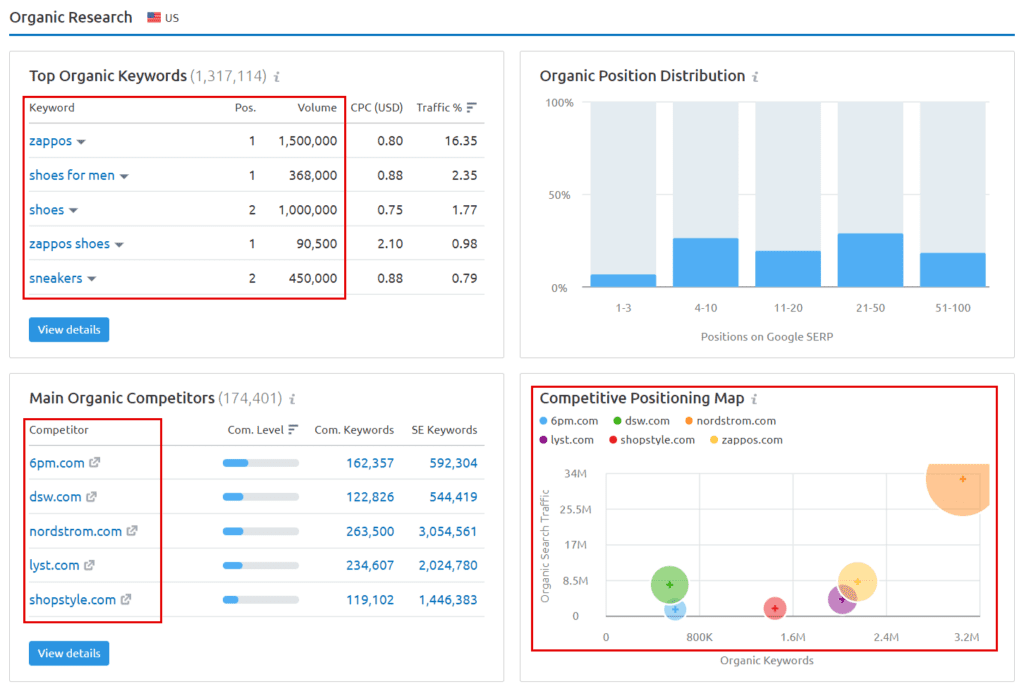The width and height of the screenshot is (1024, 691).
Task: Click the 4-10 positions bar in chart
Action: (x=705, y=263)
